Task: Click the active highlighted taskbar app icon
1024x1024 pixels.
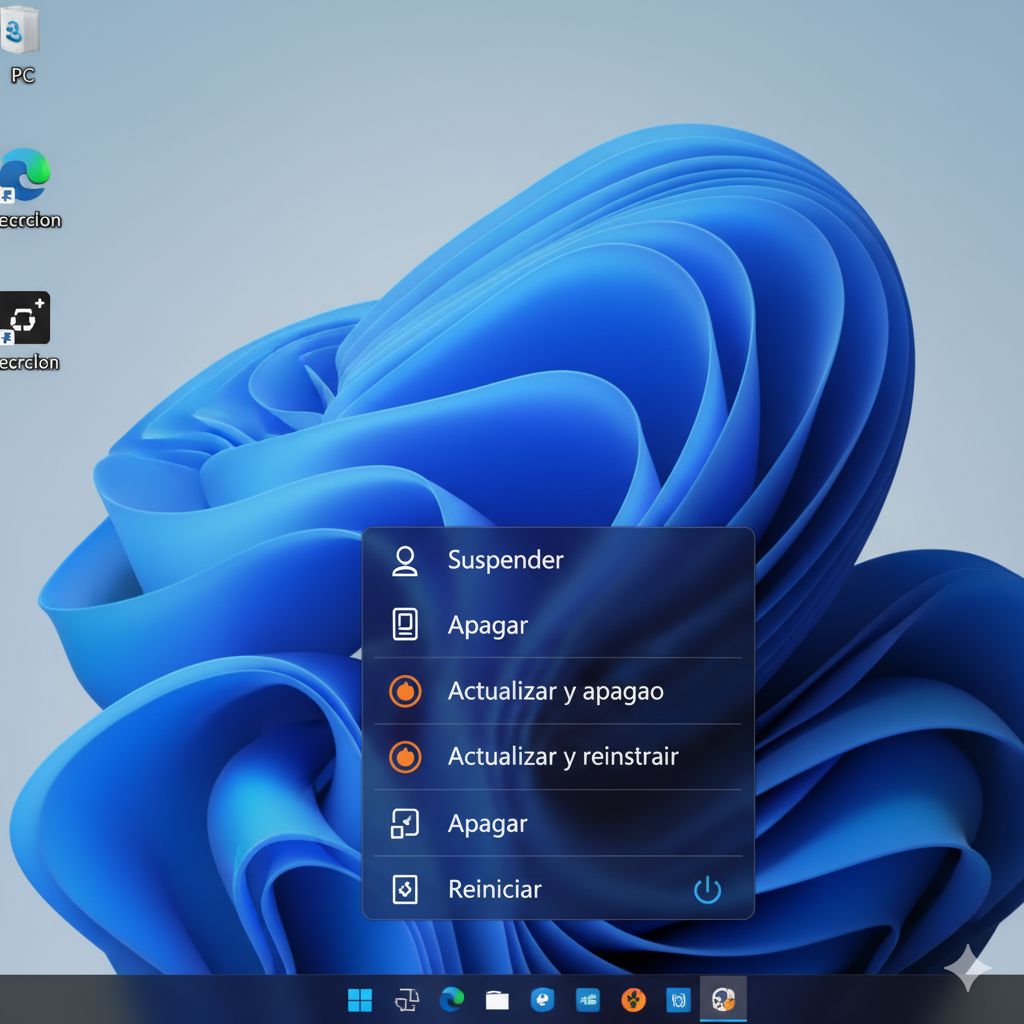Action: (723, 999)
